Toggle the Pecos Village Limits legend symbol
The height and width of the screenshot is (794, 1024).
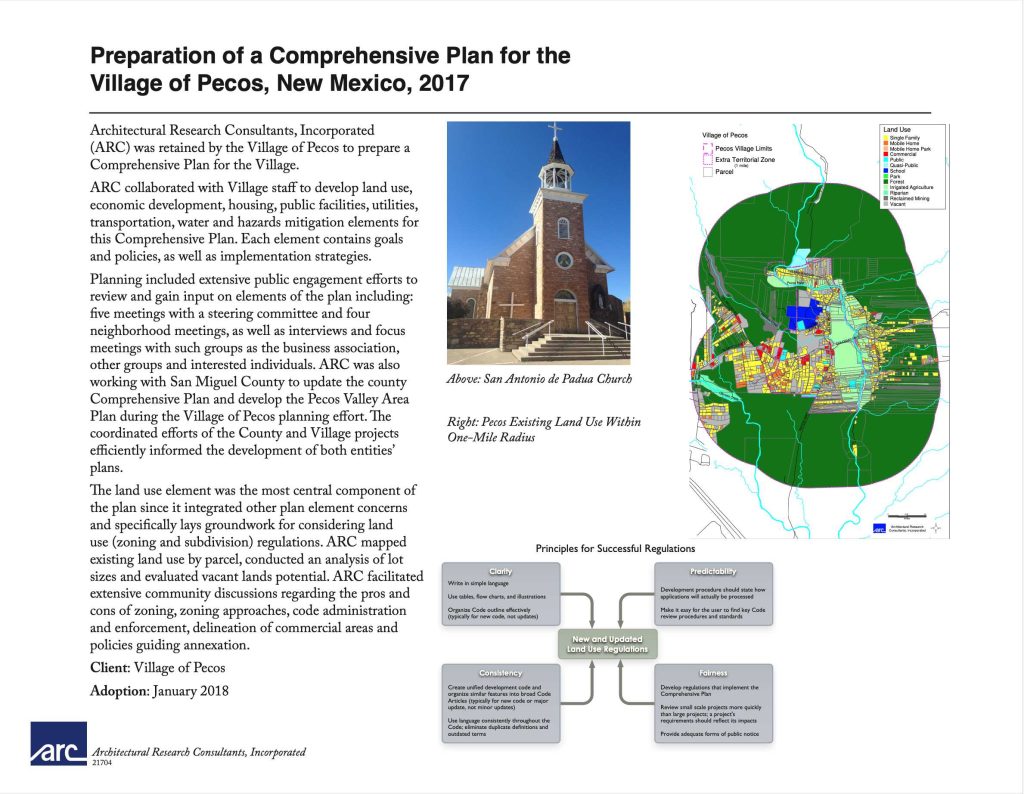708,147
